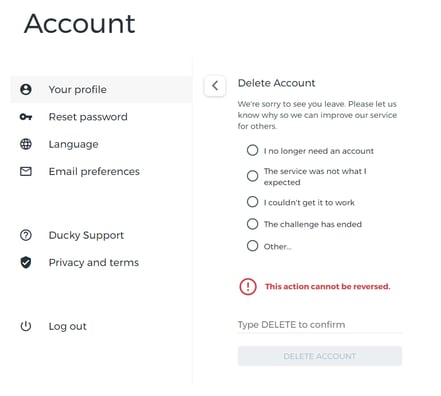The width and height of the screenshot is (441, 396).
Task: Click the shield Privacy icon
Action: pyautogui.click(x=26, y=262)
